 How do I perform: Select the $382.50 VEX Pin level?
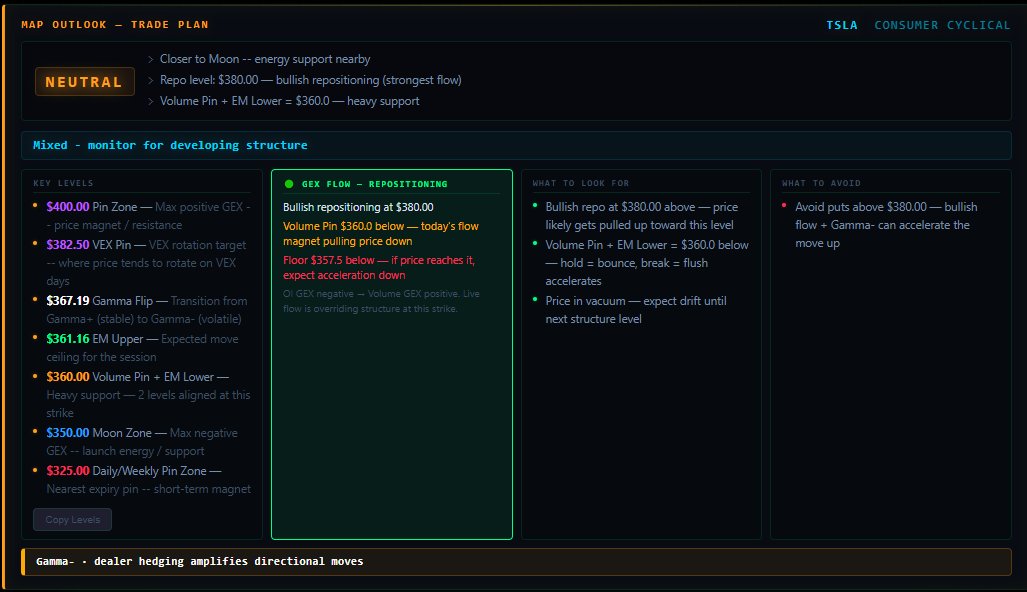(x=148, y=263)
